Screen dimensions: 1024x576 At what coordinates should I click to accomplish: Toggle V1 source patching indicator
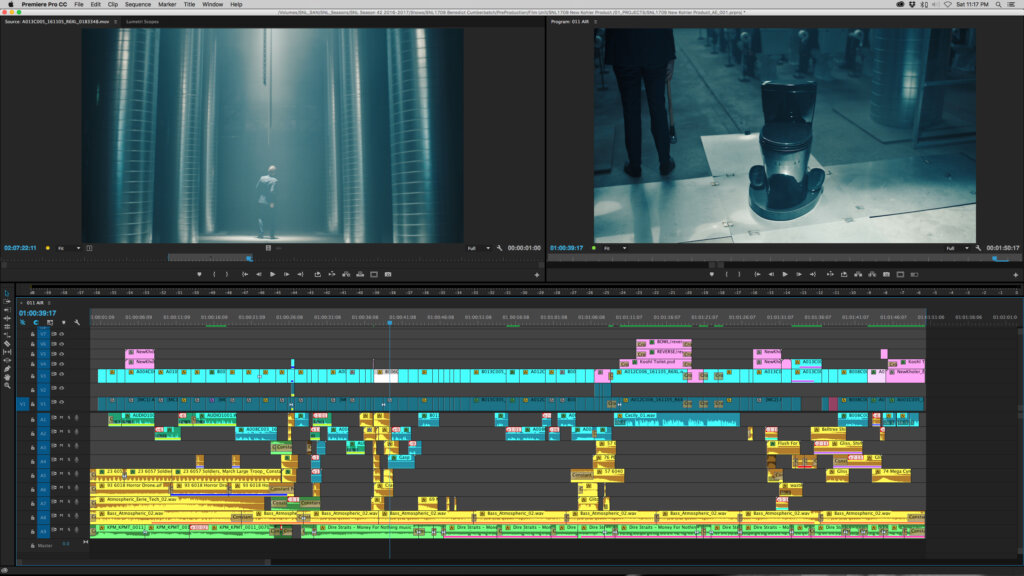(23, 404)
